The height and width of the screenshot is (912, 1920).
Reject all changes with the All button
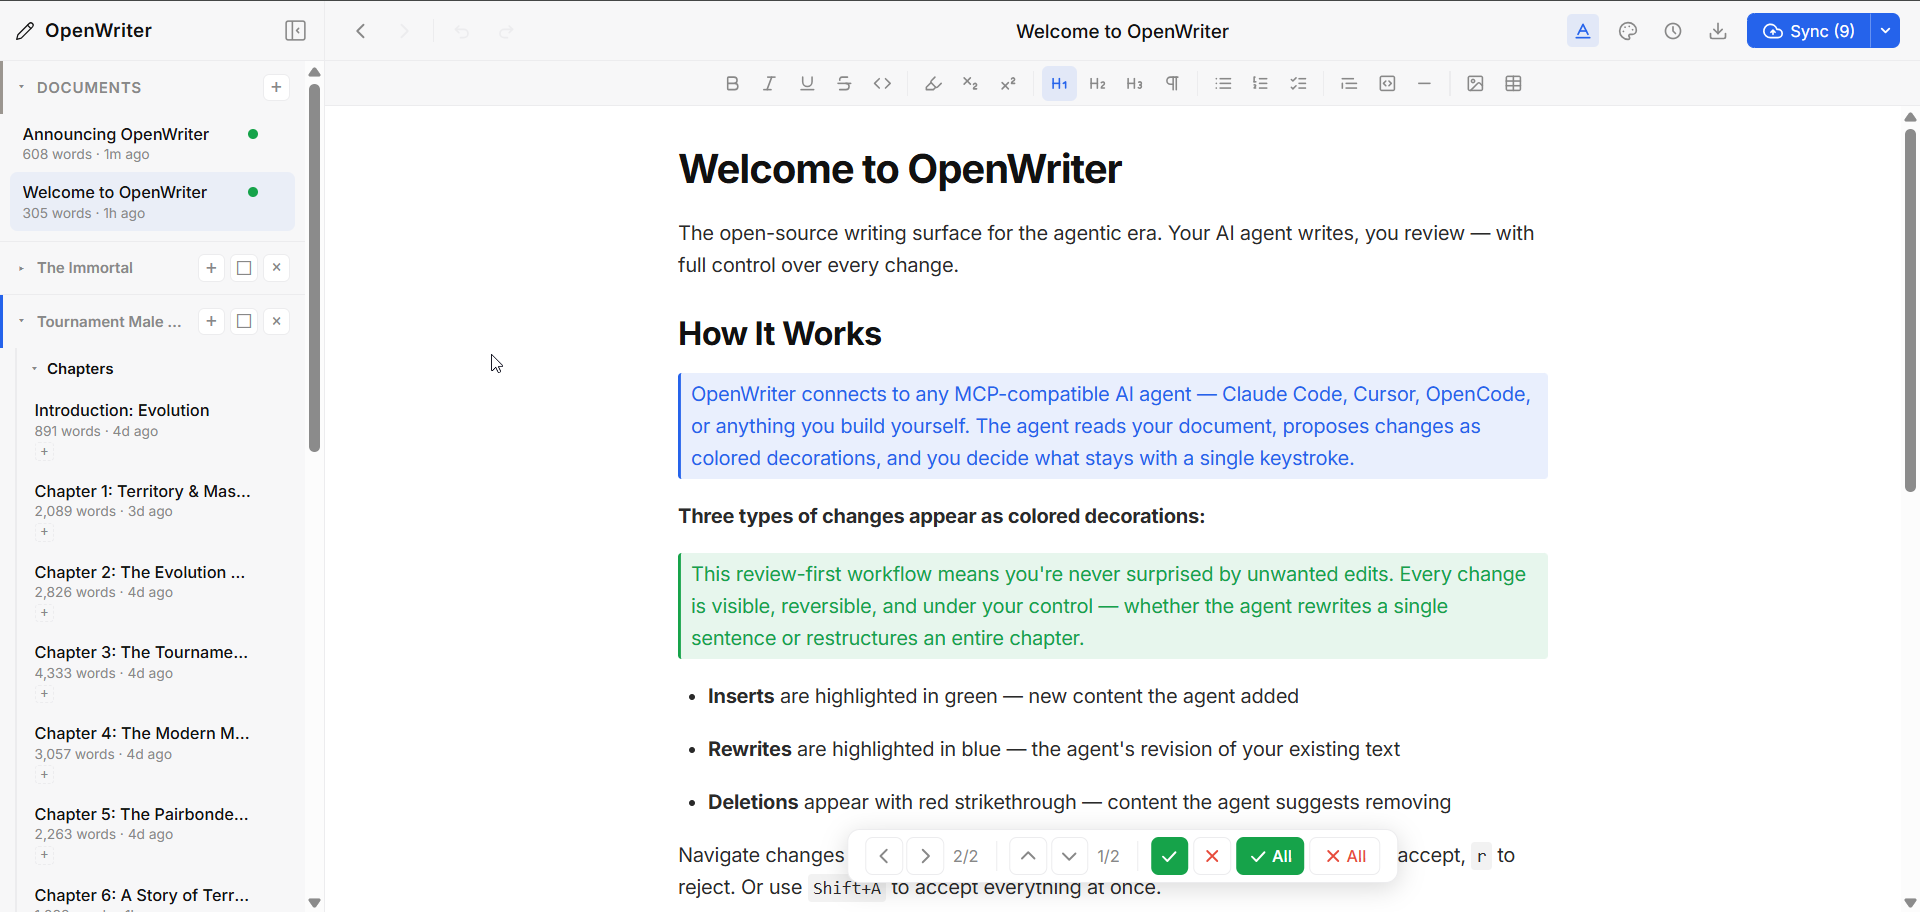click(x=1344, y=856)
